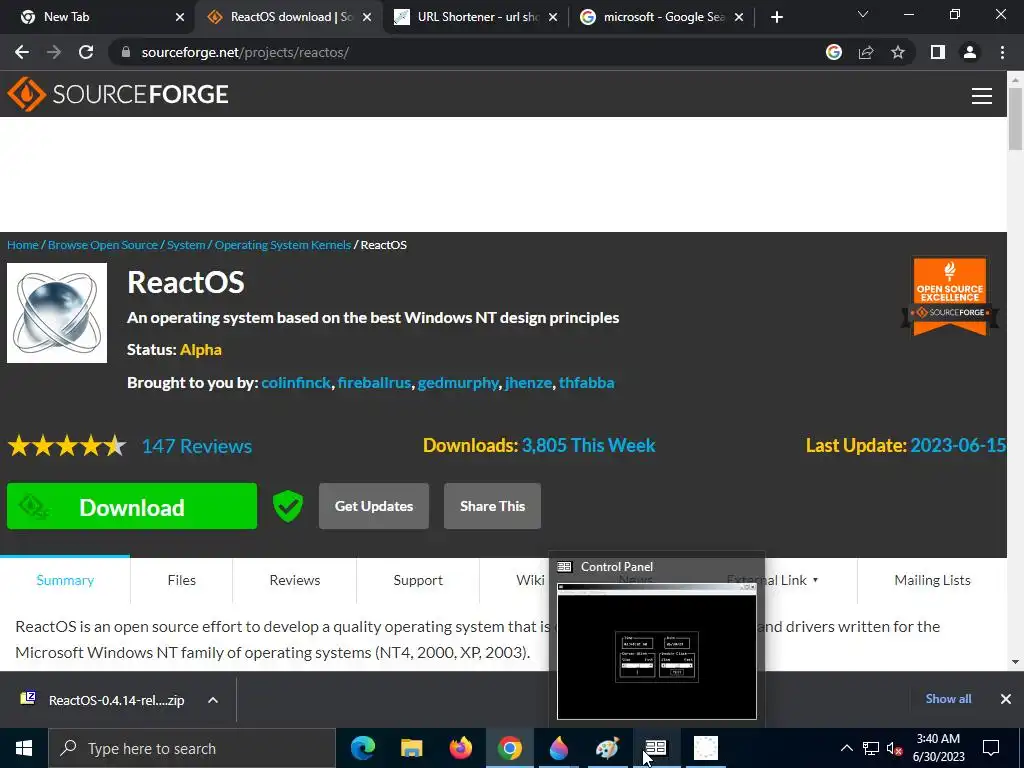
Task: Open the Windows Start menu
Action: pos(24,748)
